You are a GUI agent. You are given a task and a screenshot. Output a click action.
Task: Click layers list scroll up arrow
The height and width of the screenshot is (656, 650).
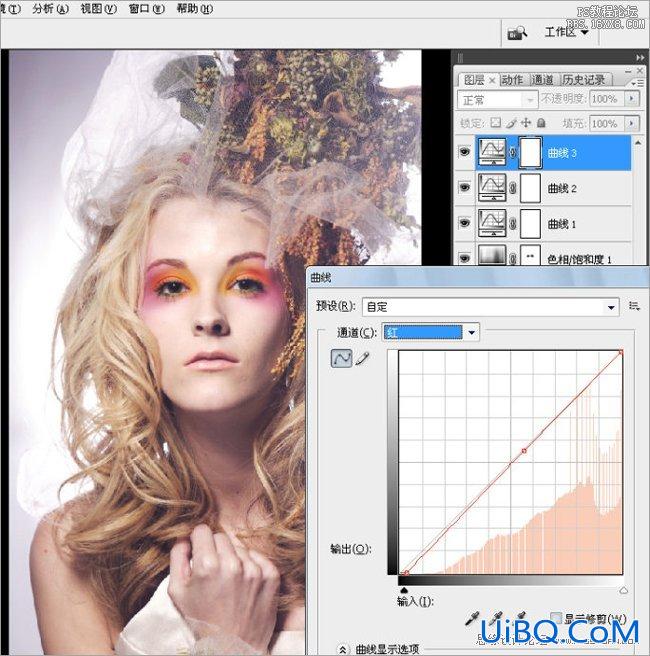pos(638,142)
